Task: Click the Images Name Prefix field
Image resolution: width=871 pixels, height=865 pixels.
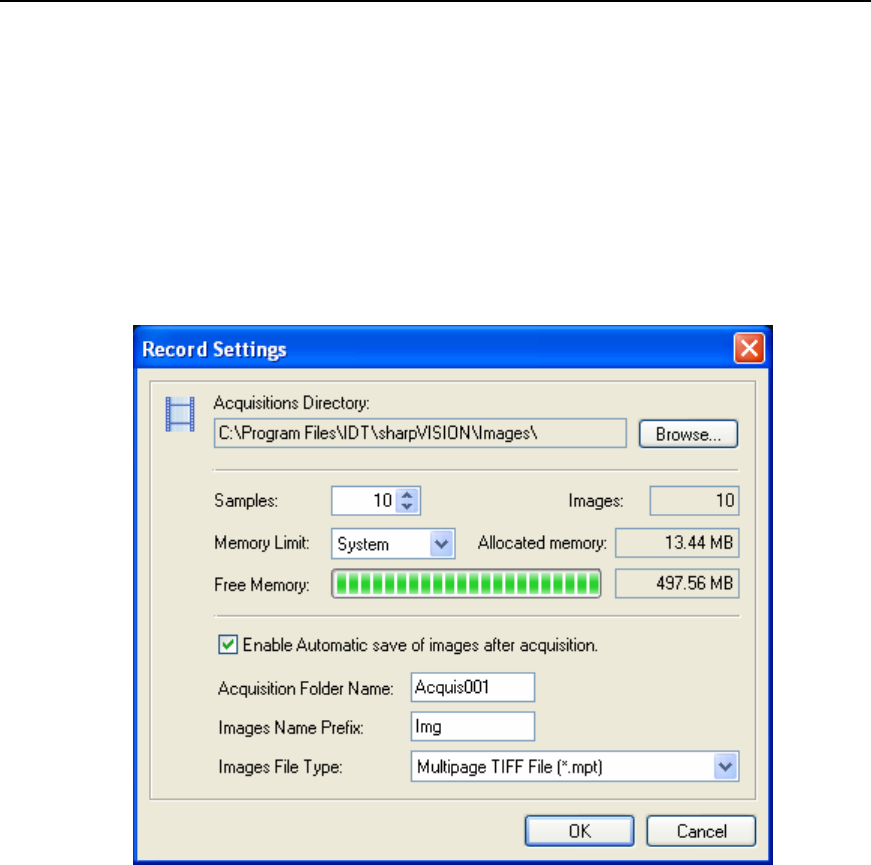Action: [x=472, y=727]
